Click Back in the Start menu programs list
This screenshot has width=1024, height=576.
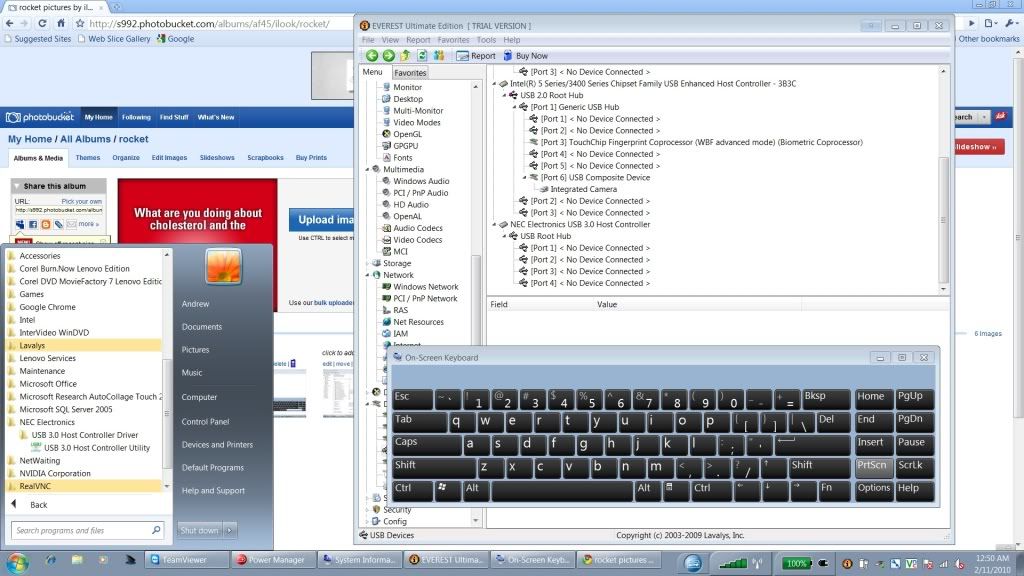[39, 505]
